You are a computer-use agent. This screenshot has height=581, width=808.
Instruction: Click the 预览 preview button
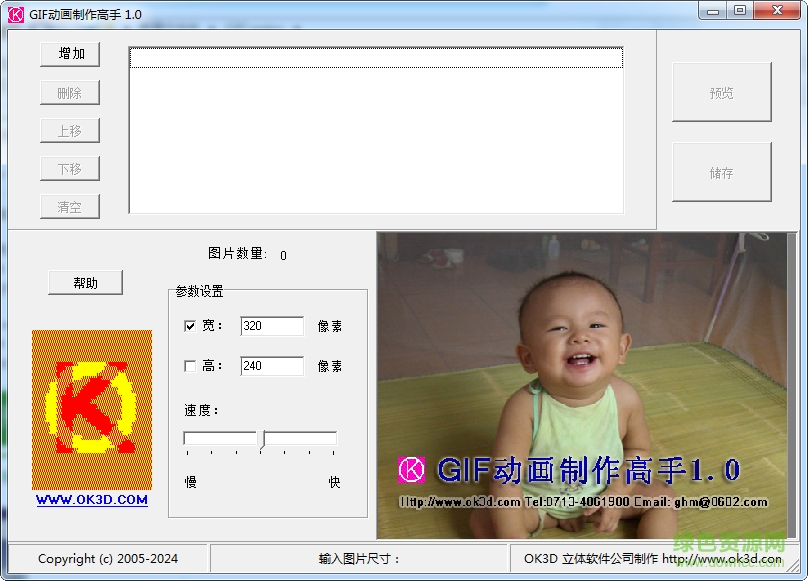pyautogui.click(x=722, y=92)
